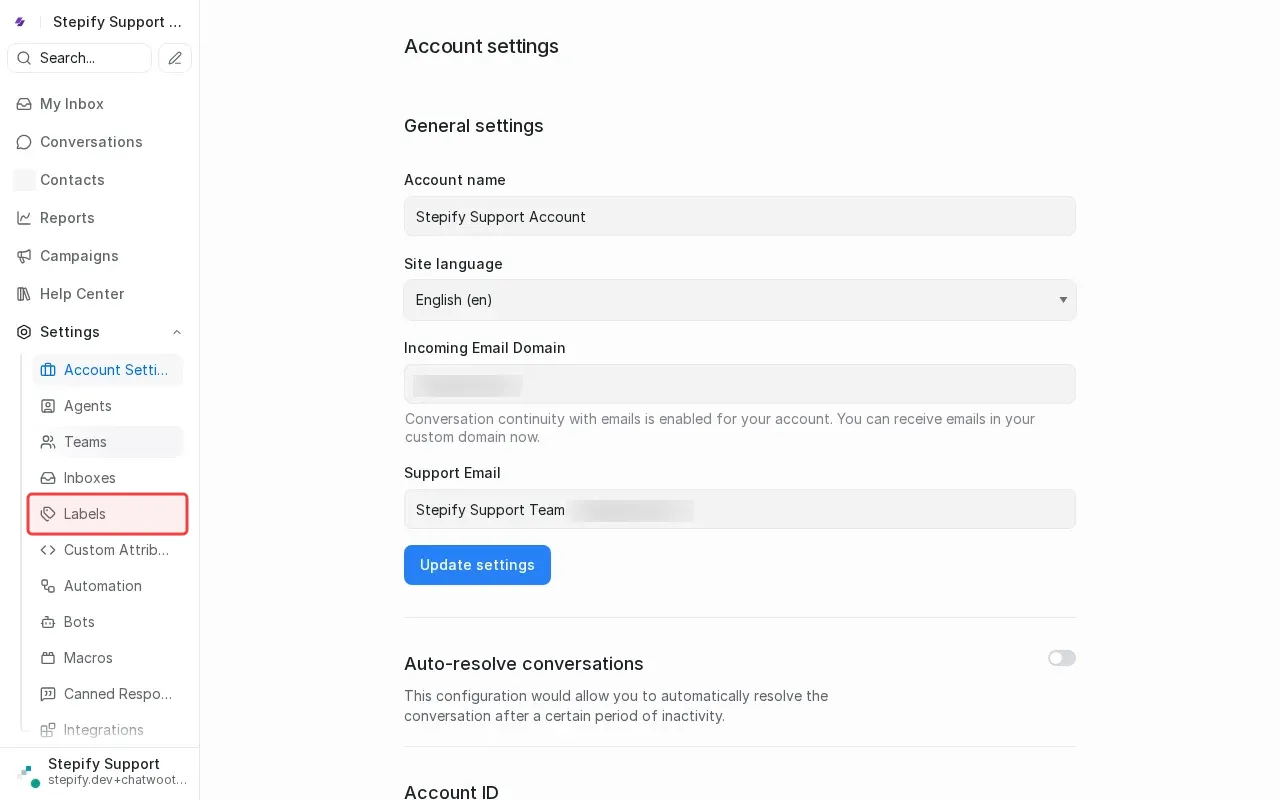Start a new conversation with the compose icon
1280x800 pixels.
[175, 58]
